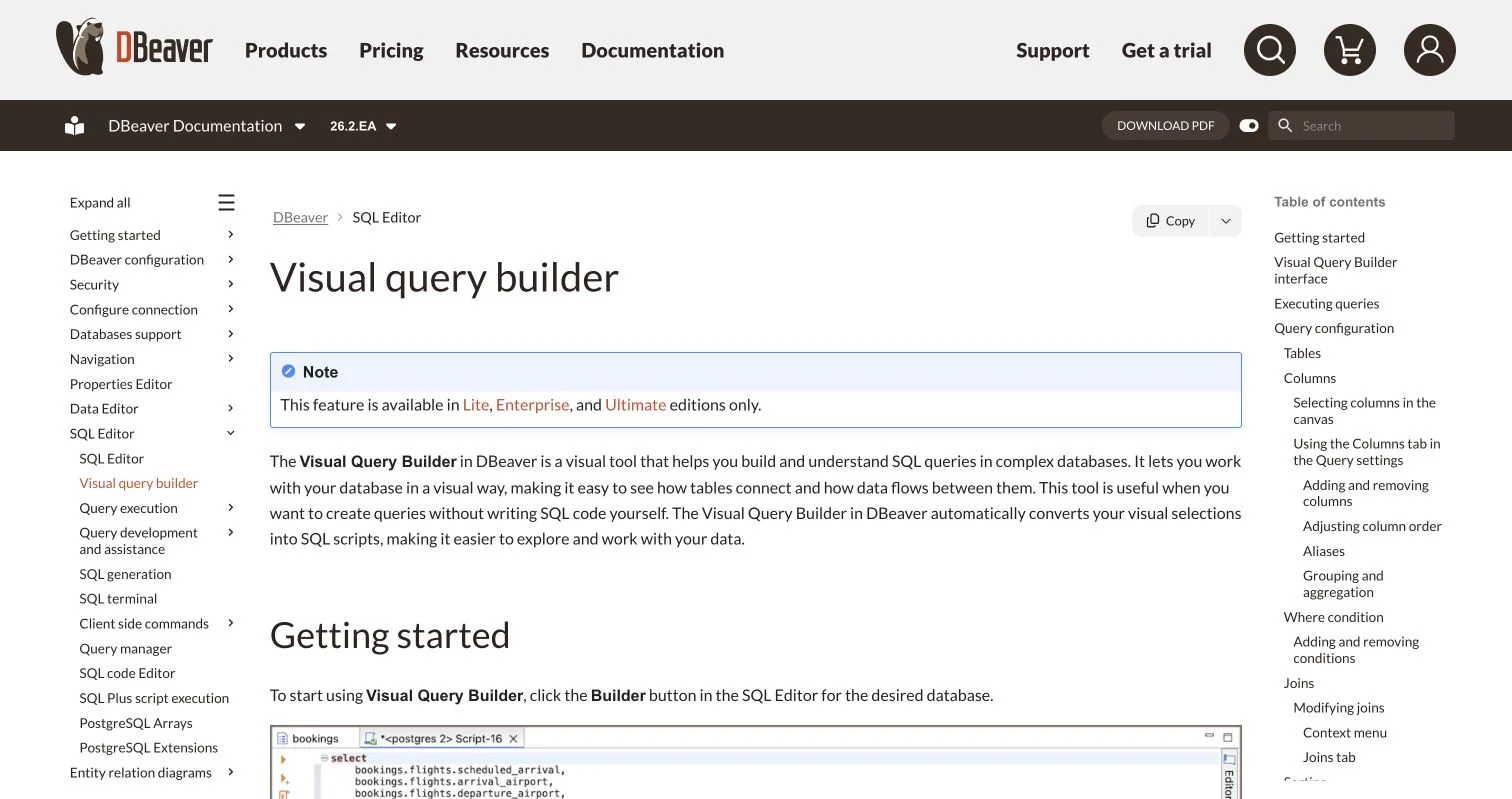Viewport: 1512px width, 799px height.
Task: Open the Copy options dropdown arrow
Action: (x=1226, y=221)
